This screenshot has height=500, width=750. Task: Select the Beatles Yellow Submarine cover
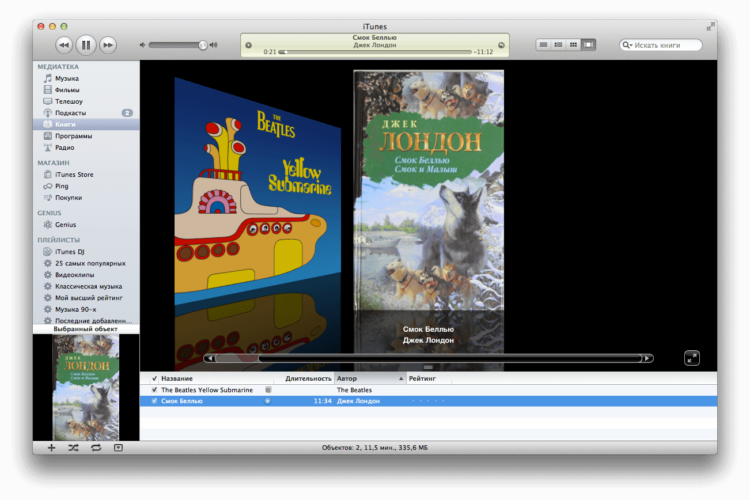pyautogui.click(x=257, y=191)
